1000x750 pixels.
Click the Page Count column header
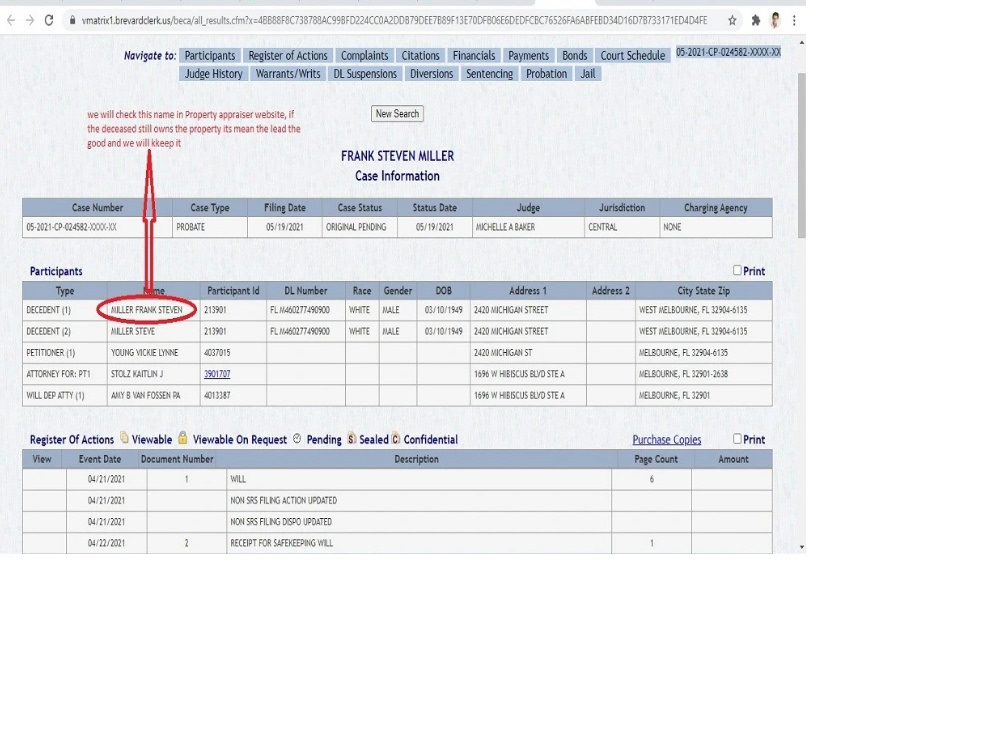tap(656, 459)
